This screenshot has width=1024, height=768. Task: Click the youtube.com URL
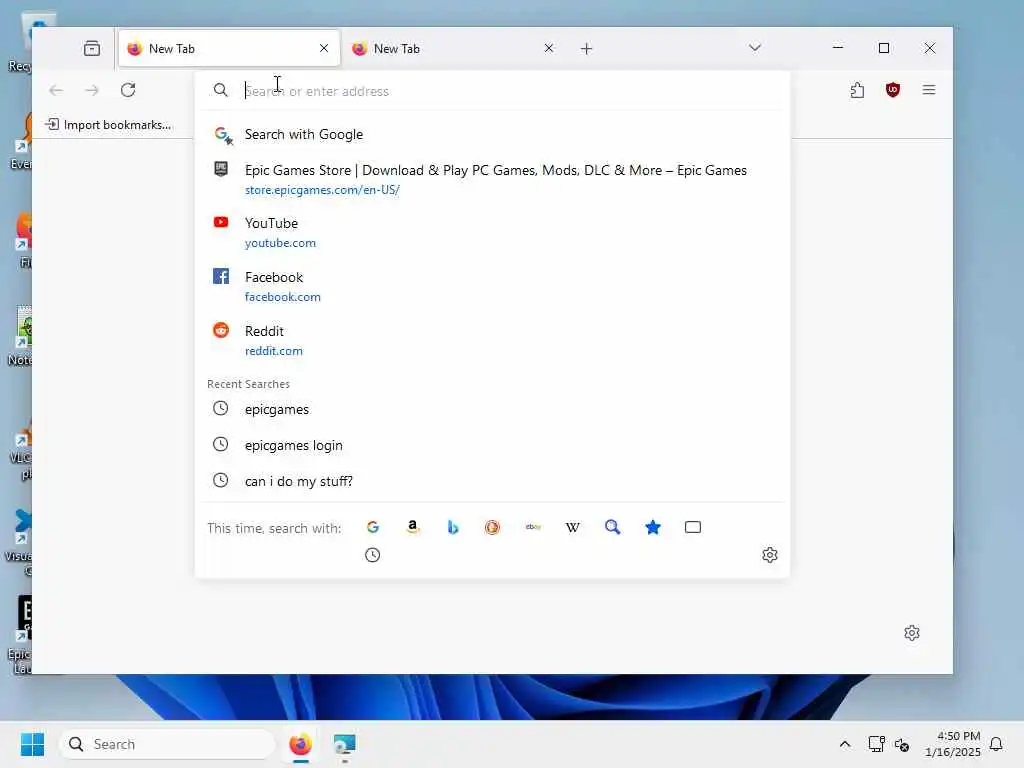click(280, 243)
